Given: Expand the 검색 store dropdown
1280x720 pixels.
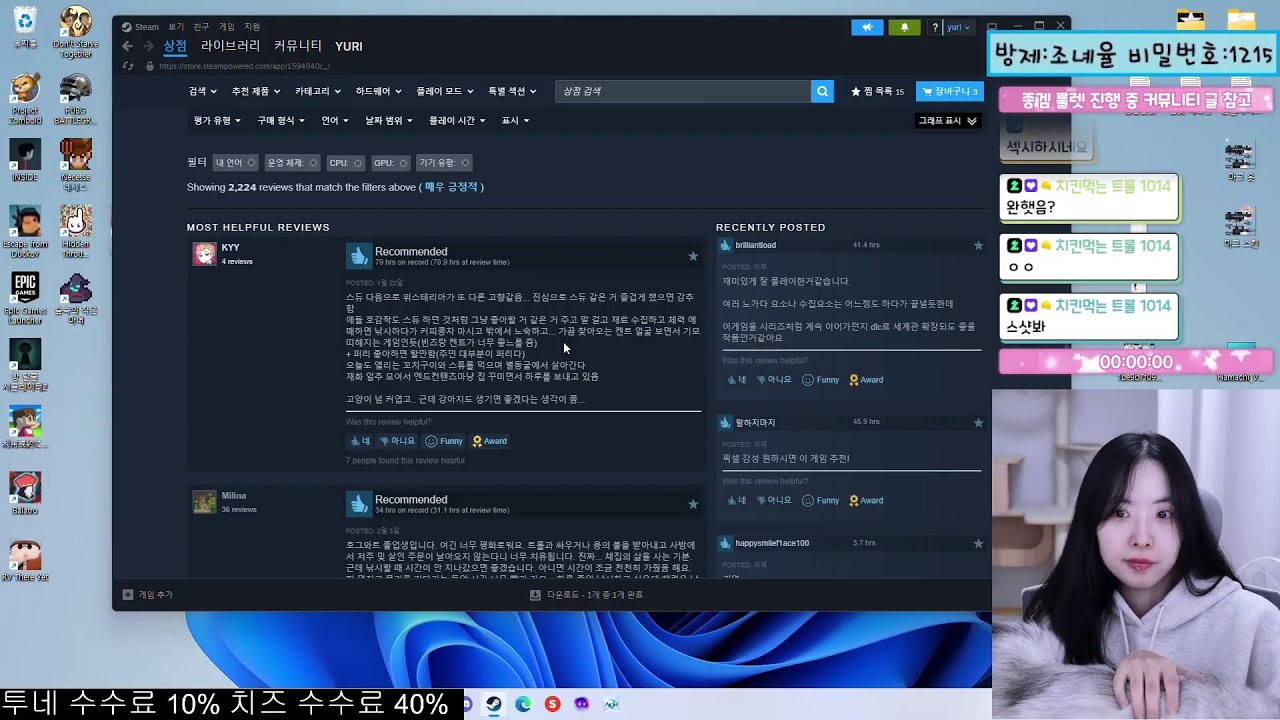Looking at the screenshot, I should [x=202, y=91].
